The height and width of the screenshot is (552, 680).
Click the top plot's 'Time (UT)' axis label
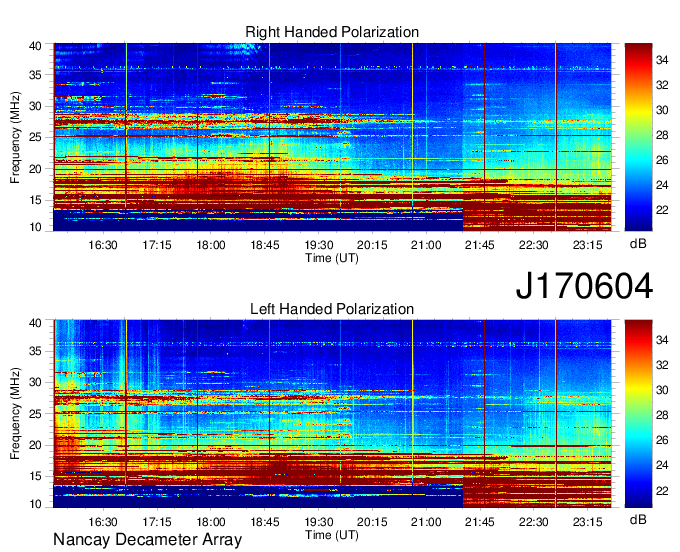[x=332, y=258]
